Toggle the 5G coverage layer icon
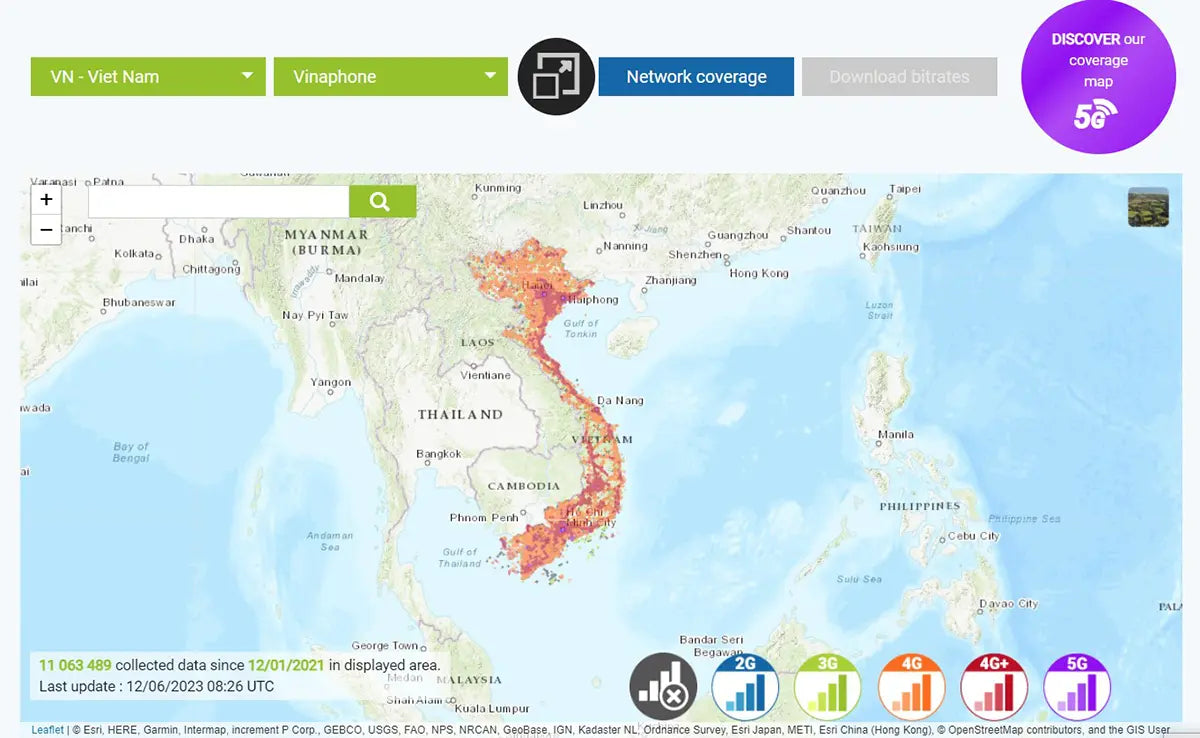The image size is (1200, 738). pyautogui.click(x=1077, y=687)
